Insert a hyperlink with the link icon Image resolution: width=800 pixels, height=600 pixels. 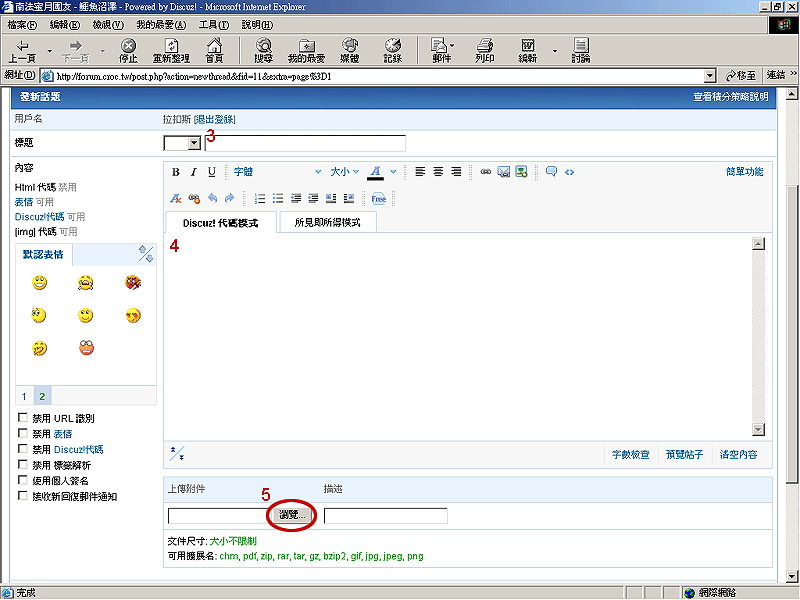point(486,172)
